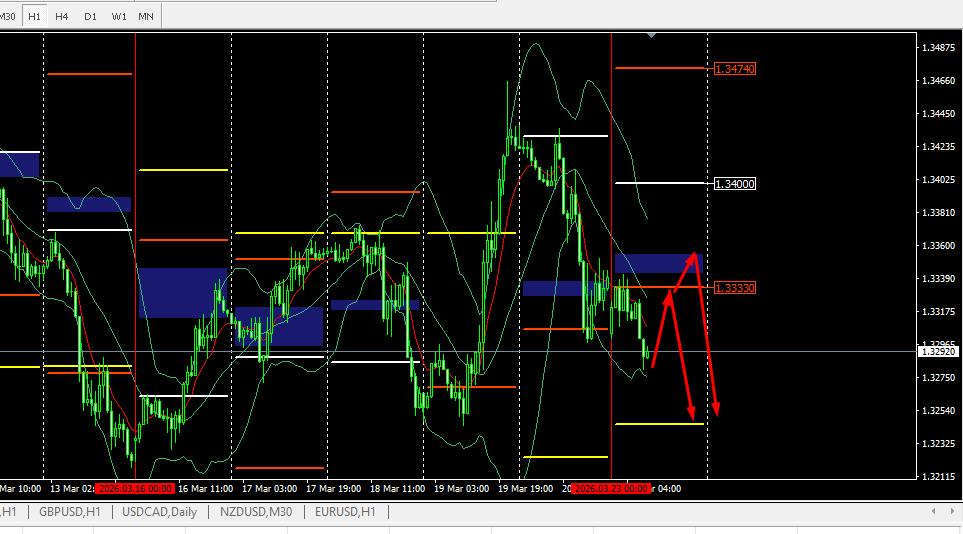The height and width of the screenshot is (534, 963).
Task: Click the 1.34000 white price label
Action: point(735,184)
